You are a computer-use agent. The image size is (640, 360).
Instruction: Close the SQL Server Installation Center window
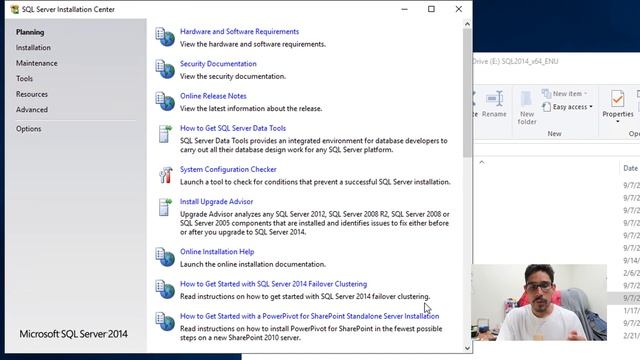pos(459,9)
